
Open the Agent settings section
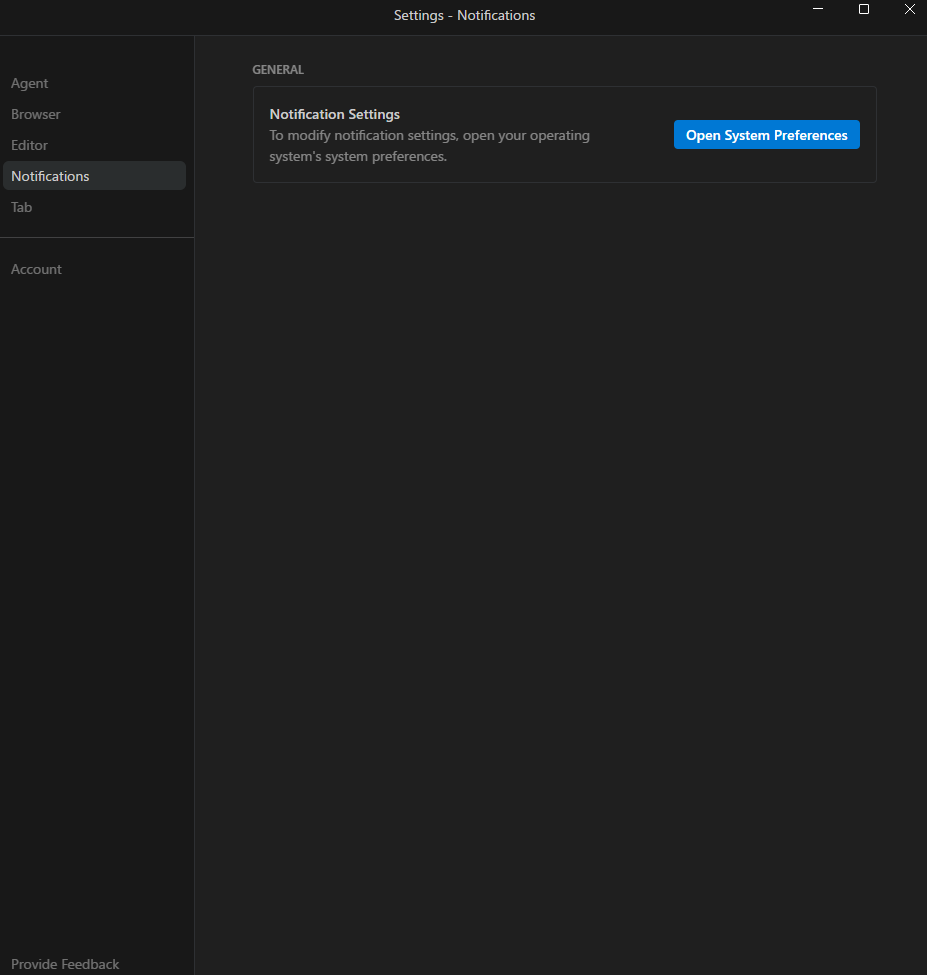pos(30,83)
